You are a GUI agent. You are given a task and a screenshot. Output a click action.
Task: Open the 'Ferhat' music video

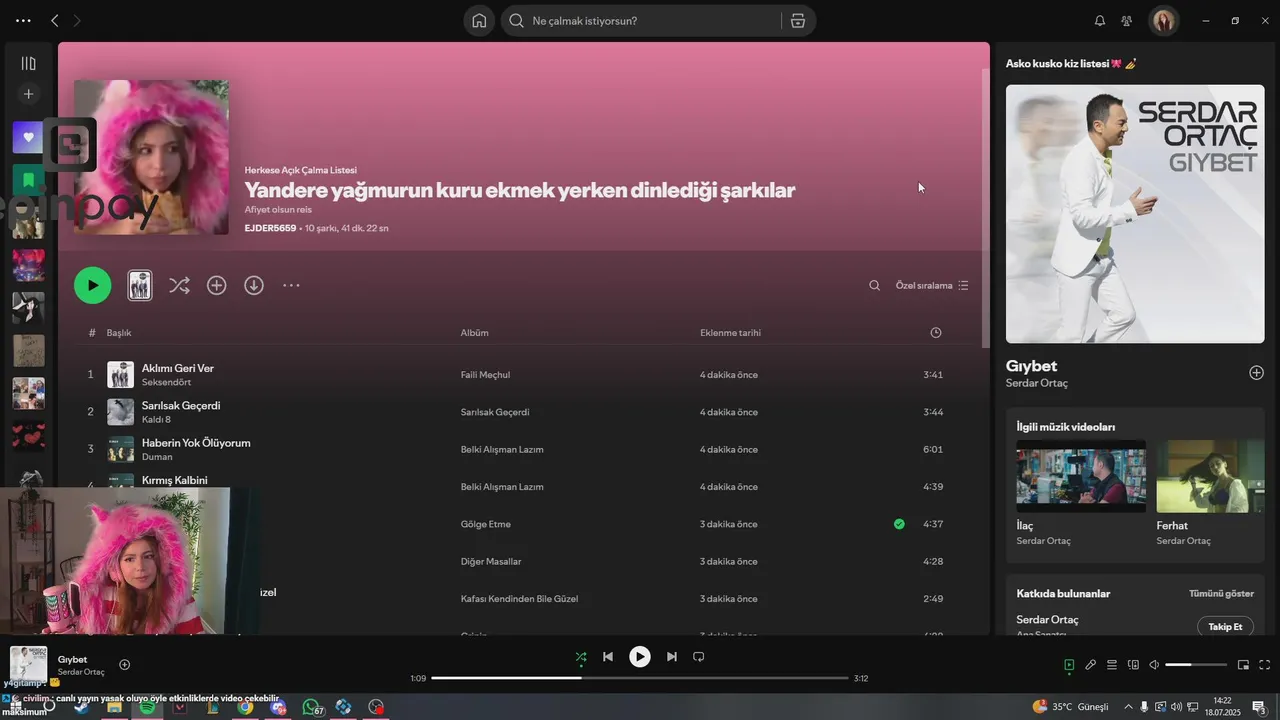tap(1210, 476)
